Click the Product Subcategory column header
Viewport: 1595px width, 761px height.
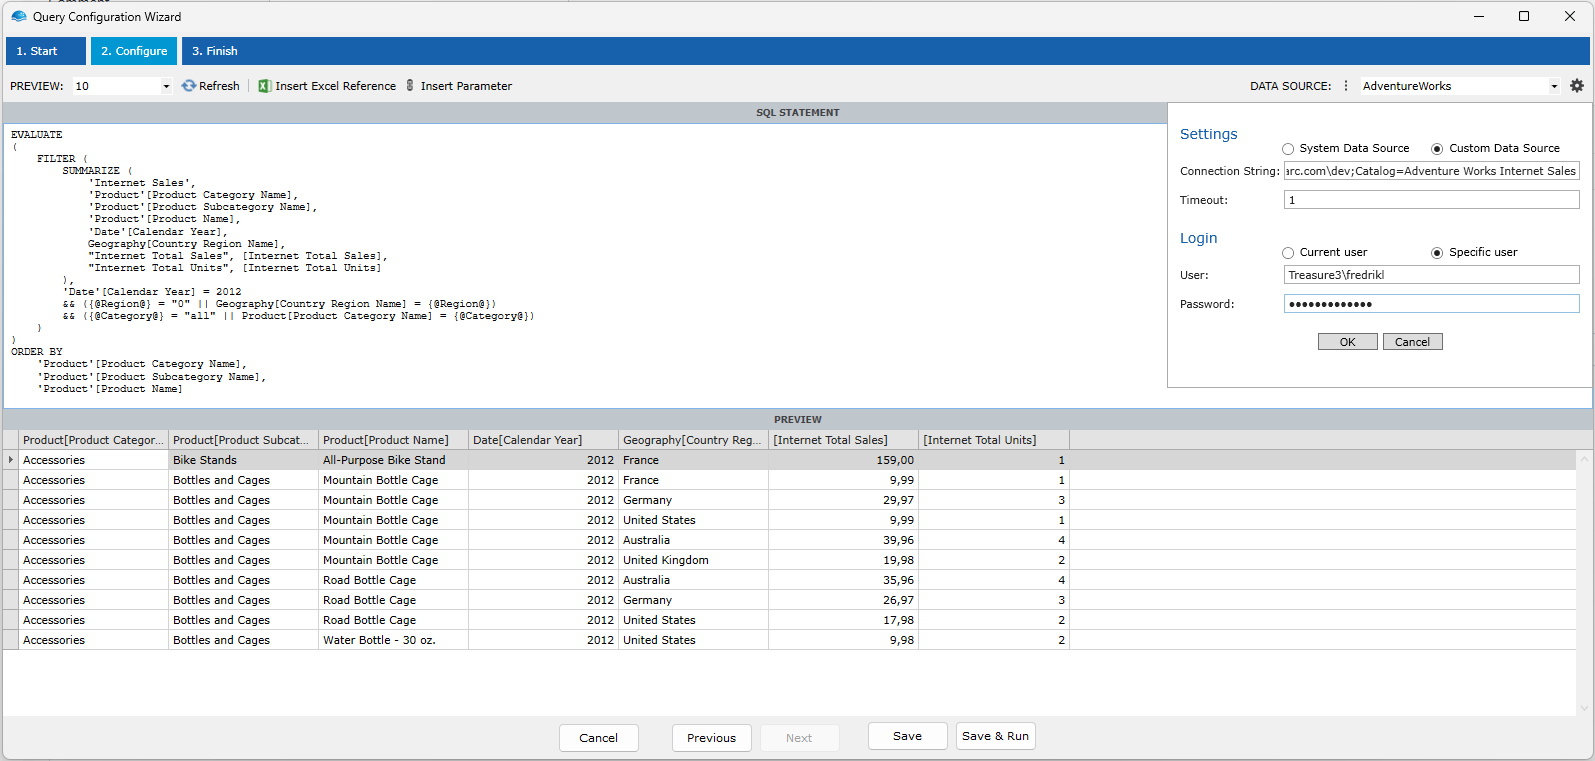pyautogui.click(x=244, y=440)
